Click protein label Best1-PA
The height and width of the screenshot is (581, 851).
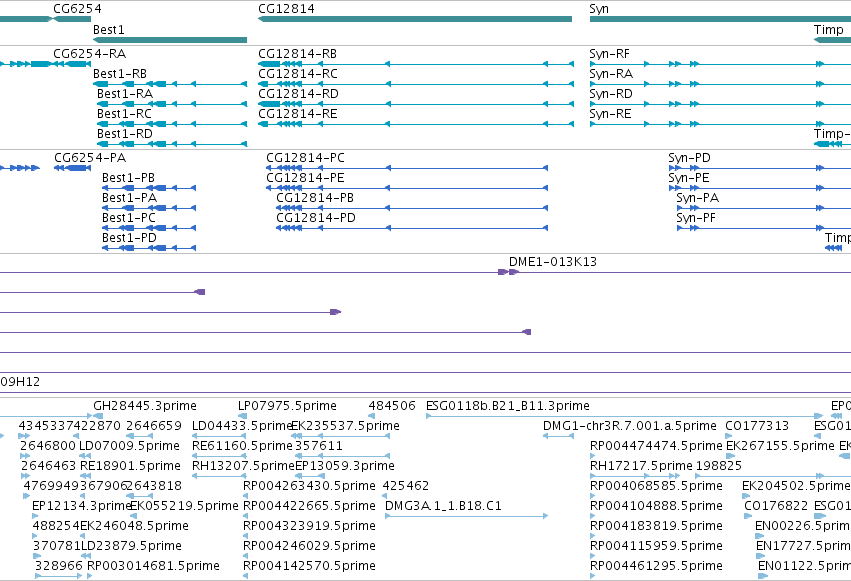point(130,198)
